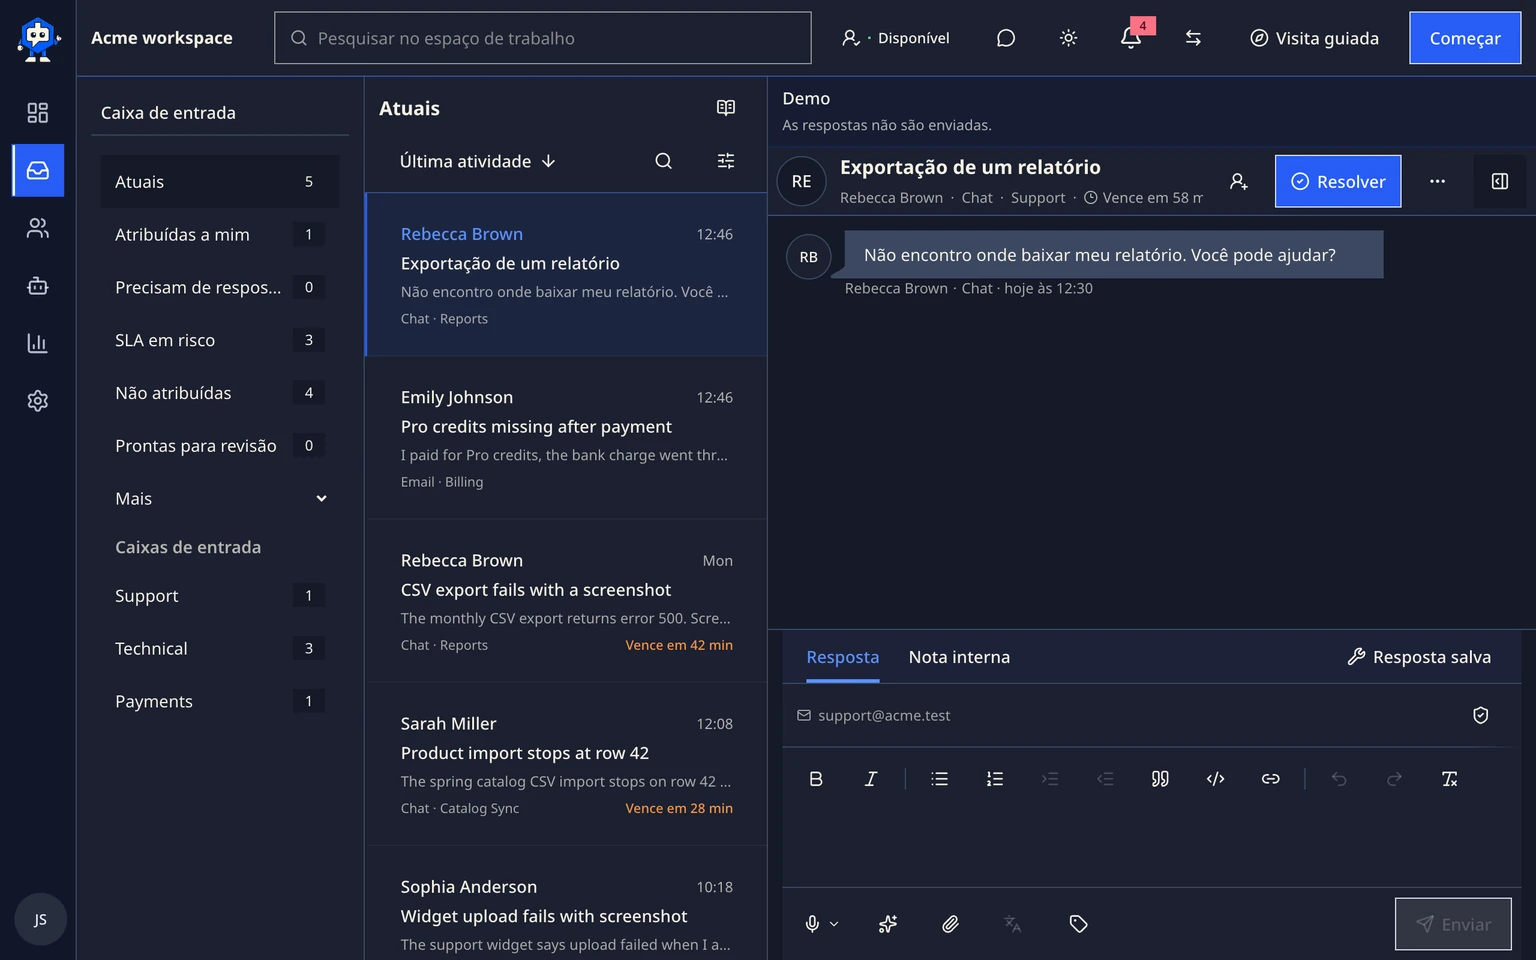Open Emily Johnson's Pro credits conversation
This screenshot has width=1536, height=960.
(x=566, y=438)
